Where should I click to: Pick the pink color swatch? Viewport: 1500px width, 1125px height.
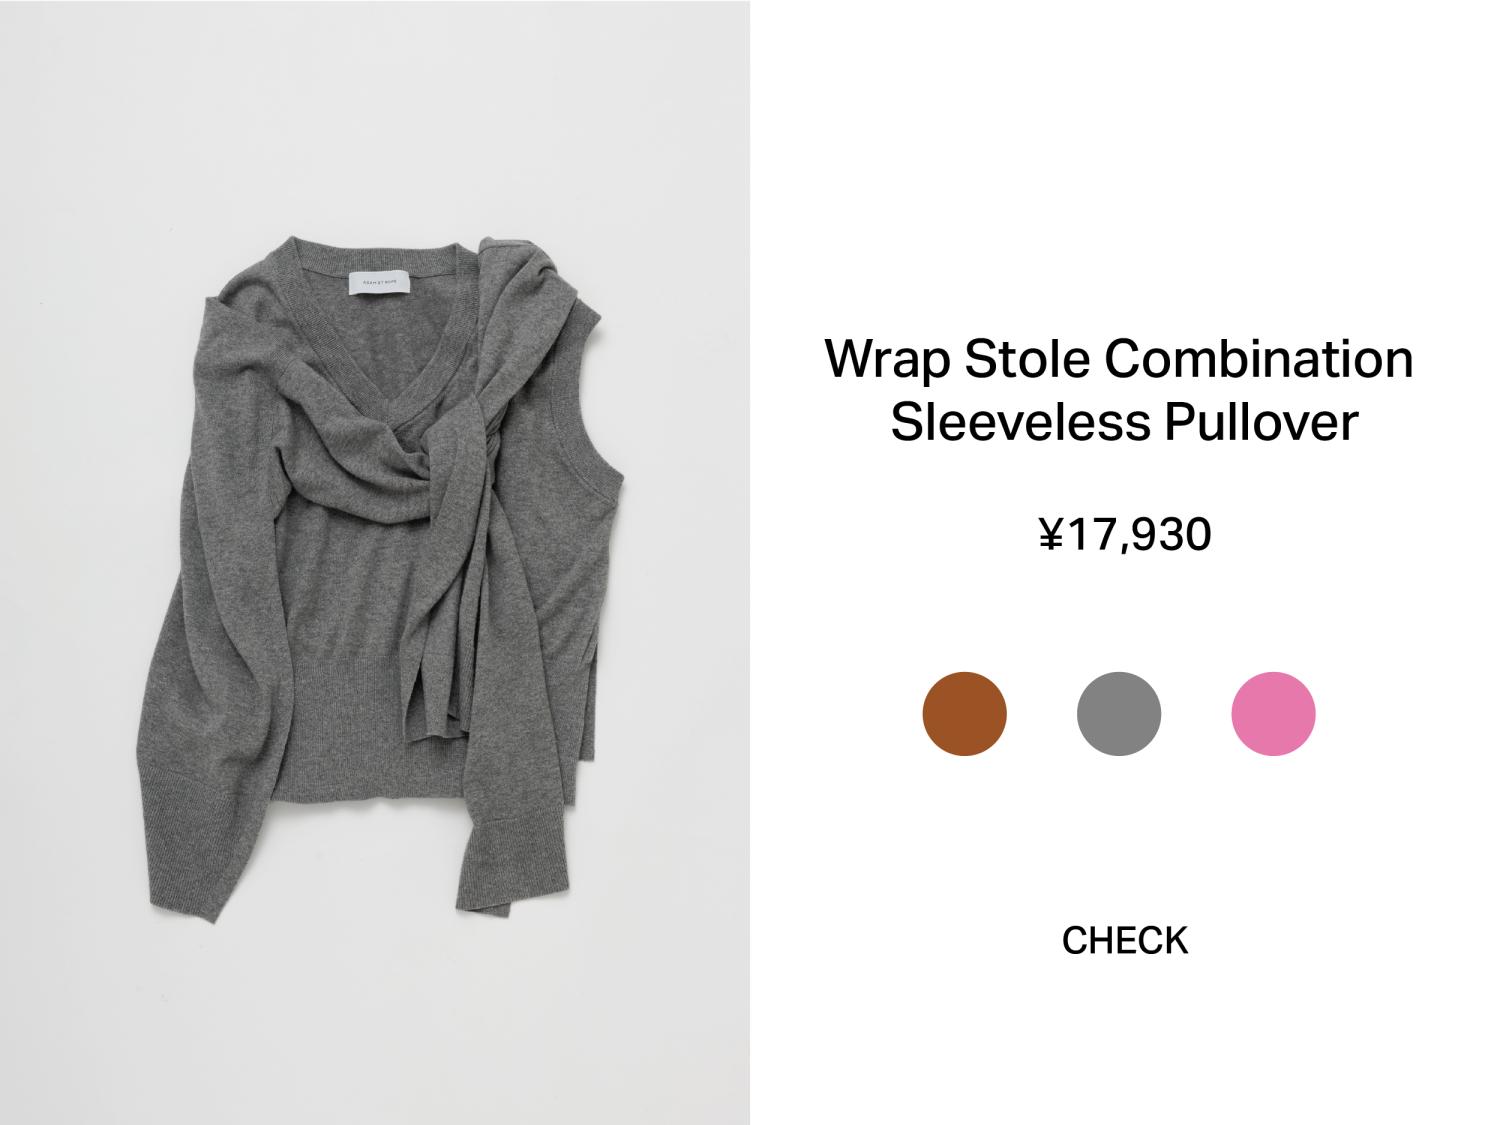click(1273, 713)
